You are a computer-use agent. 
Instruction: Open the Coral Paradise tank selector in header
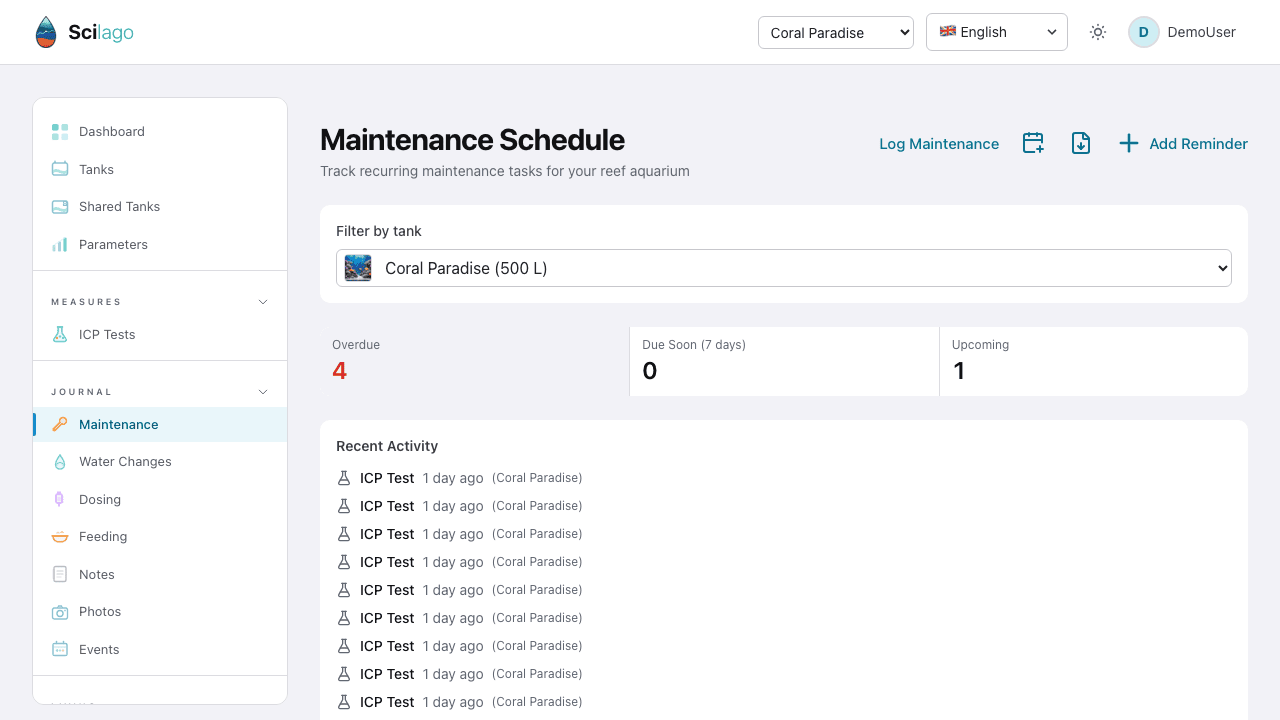[836, 32]
